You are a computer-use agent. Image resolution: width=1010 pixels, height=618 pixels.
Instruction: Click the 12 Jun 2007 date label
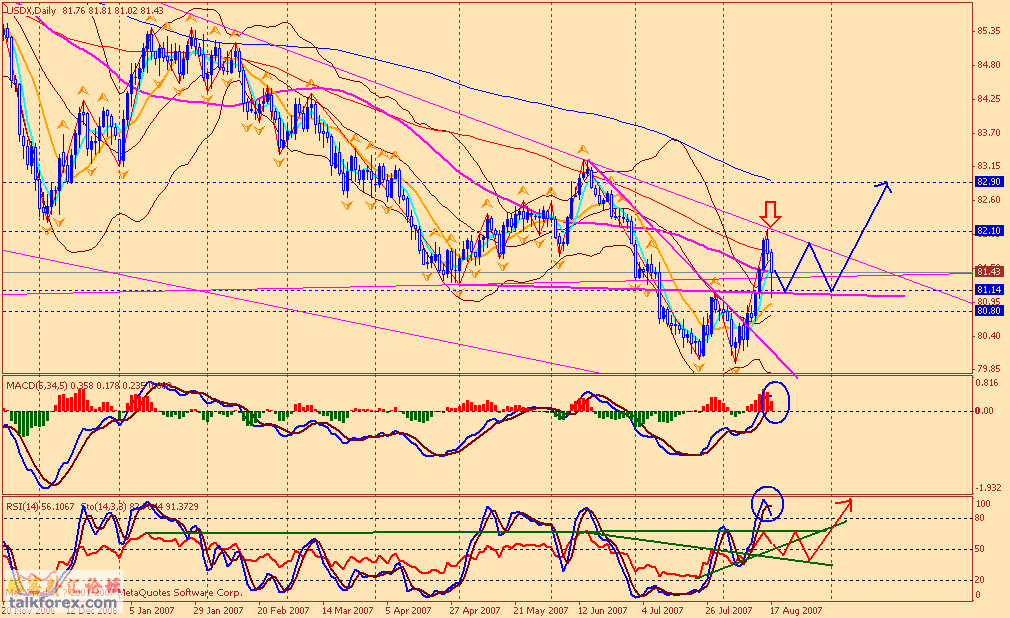coord(603,610)
